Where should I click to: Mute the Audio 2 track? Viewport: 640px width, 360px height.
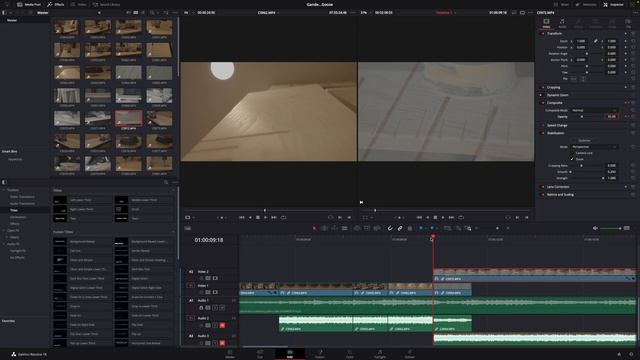222,325
